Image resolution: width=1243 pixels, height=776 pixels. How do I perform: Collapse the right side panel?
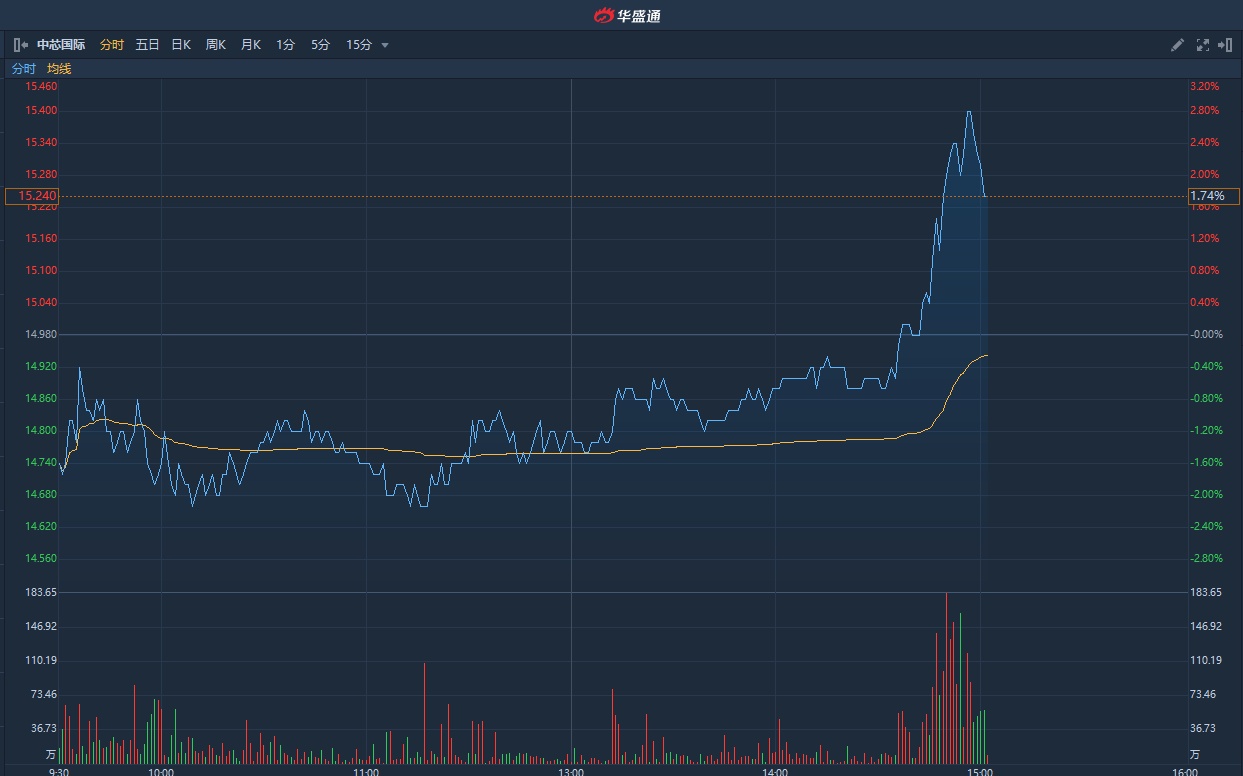pyautogui.click(x=1226, y=45)
